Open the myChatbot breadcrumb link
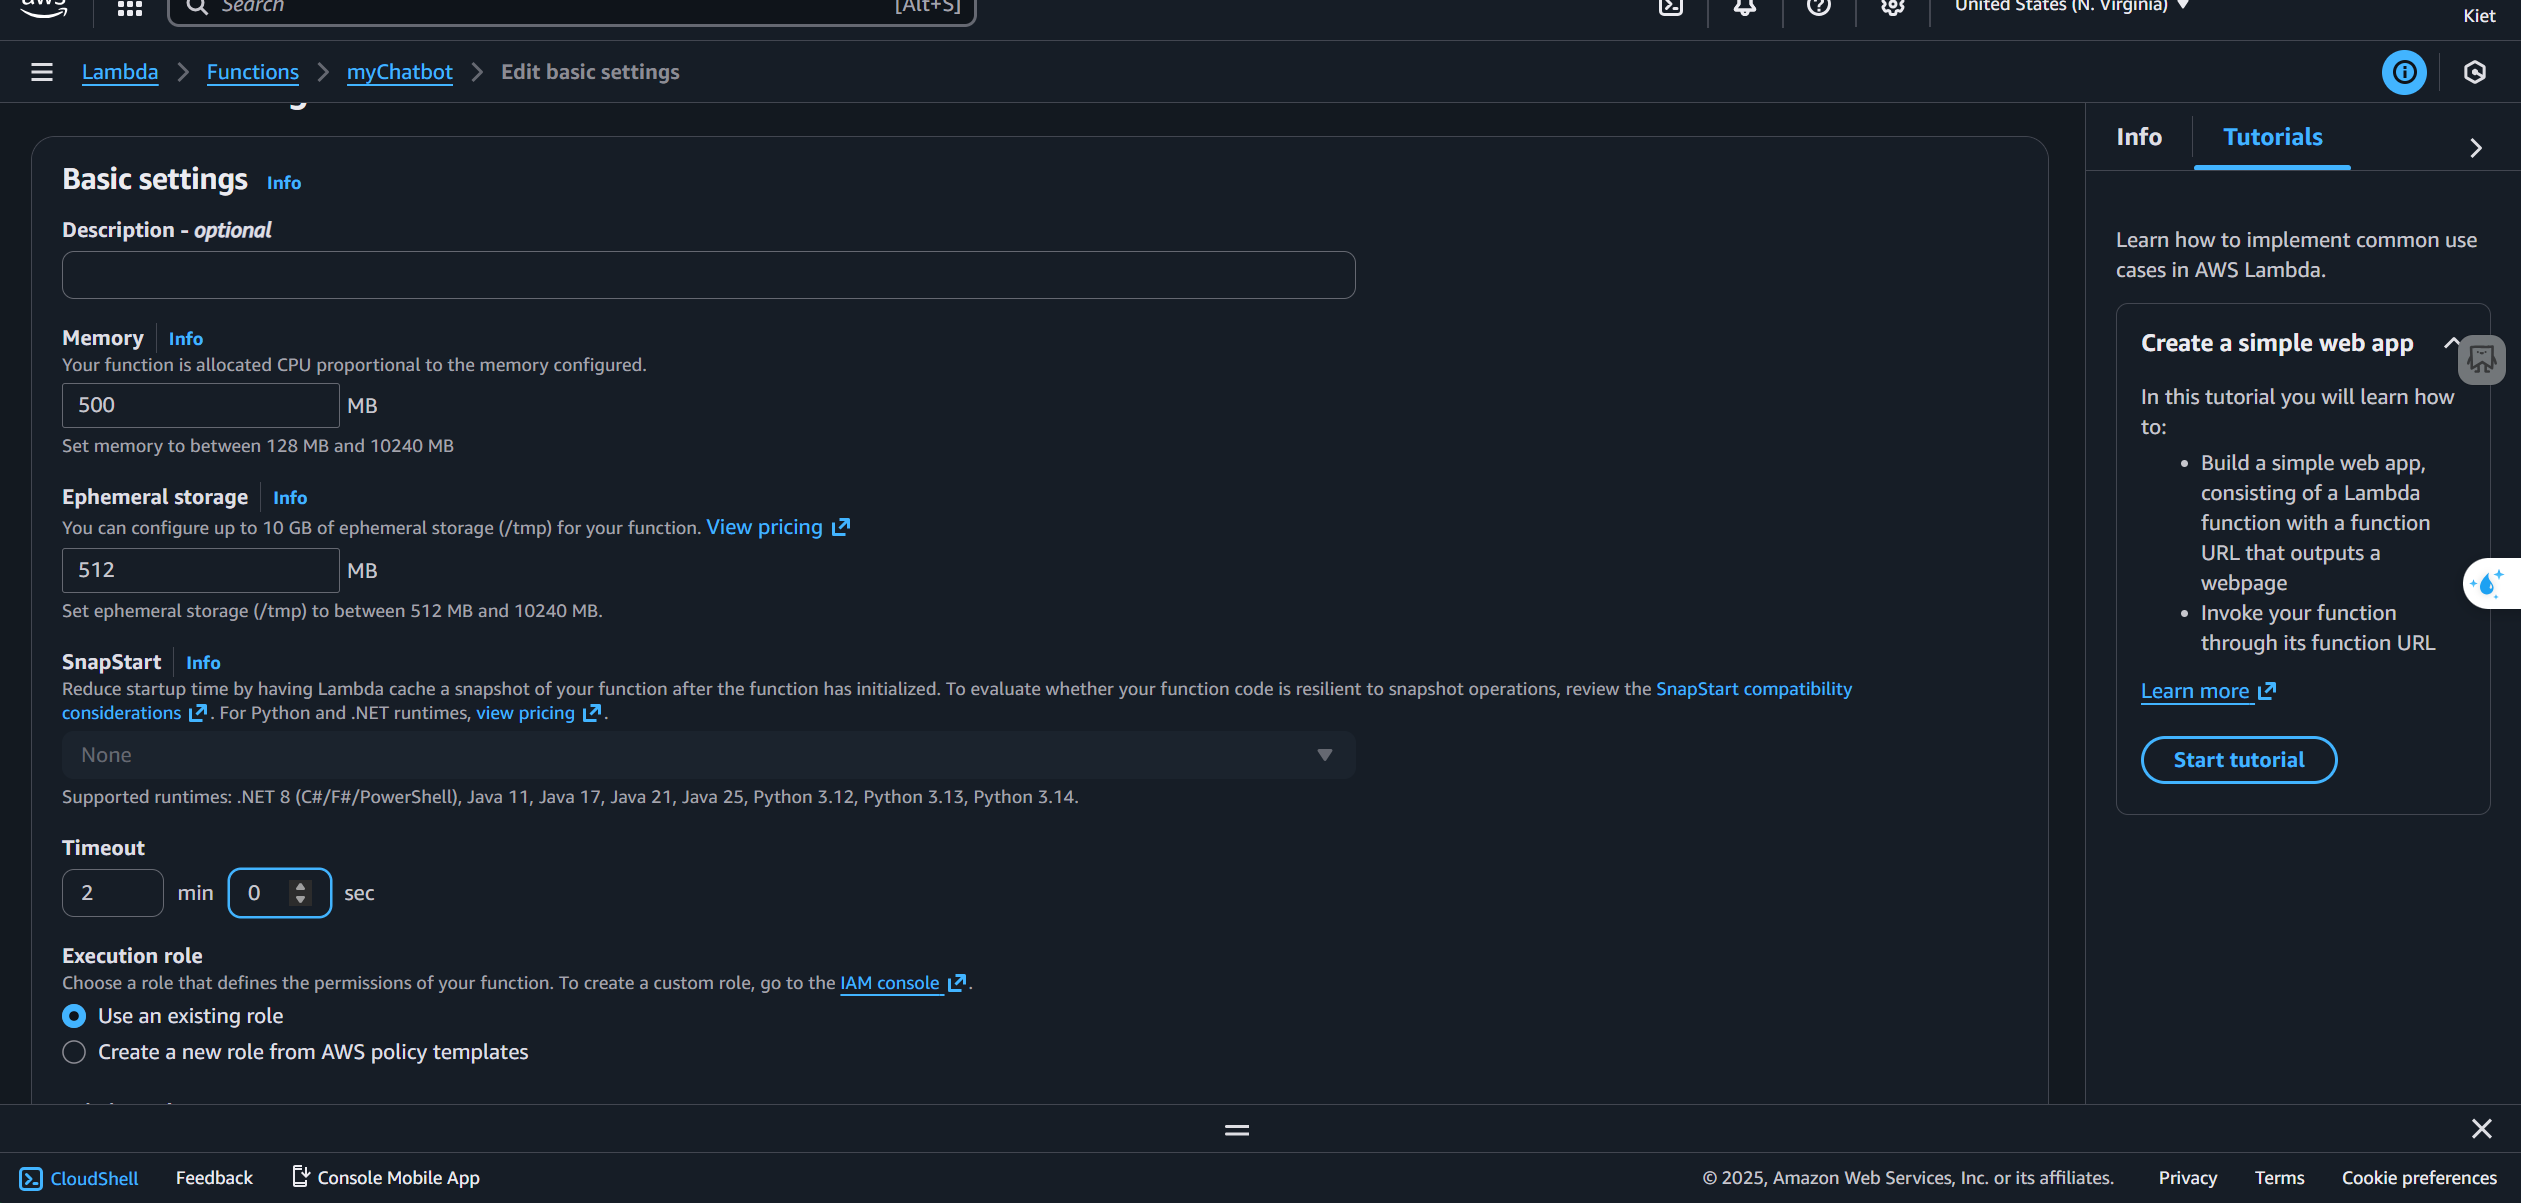Screen dimensions: 2521x1203 pyautogui.click(x=399, y=72)
